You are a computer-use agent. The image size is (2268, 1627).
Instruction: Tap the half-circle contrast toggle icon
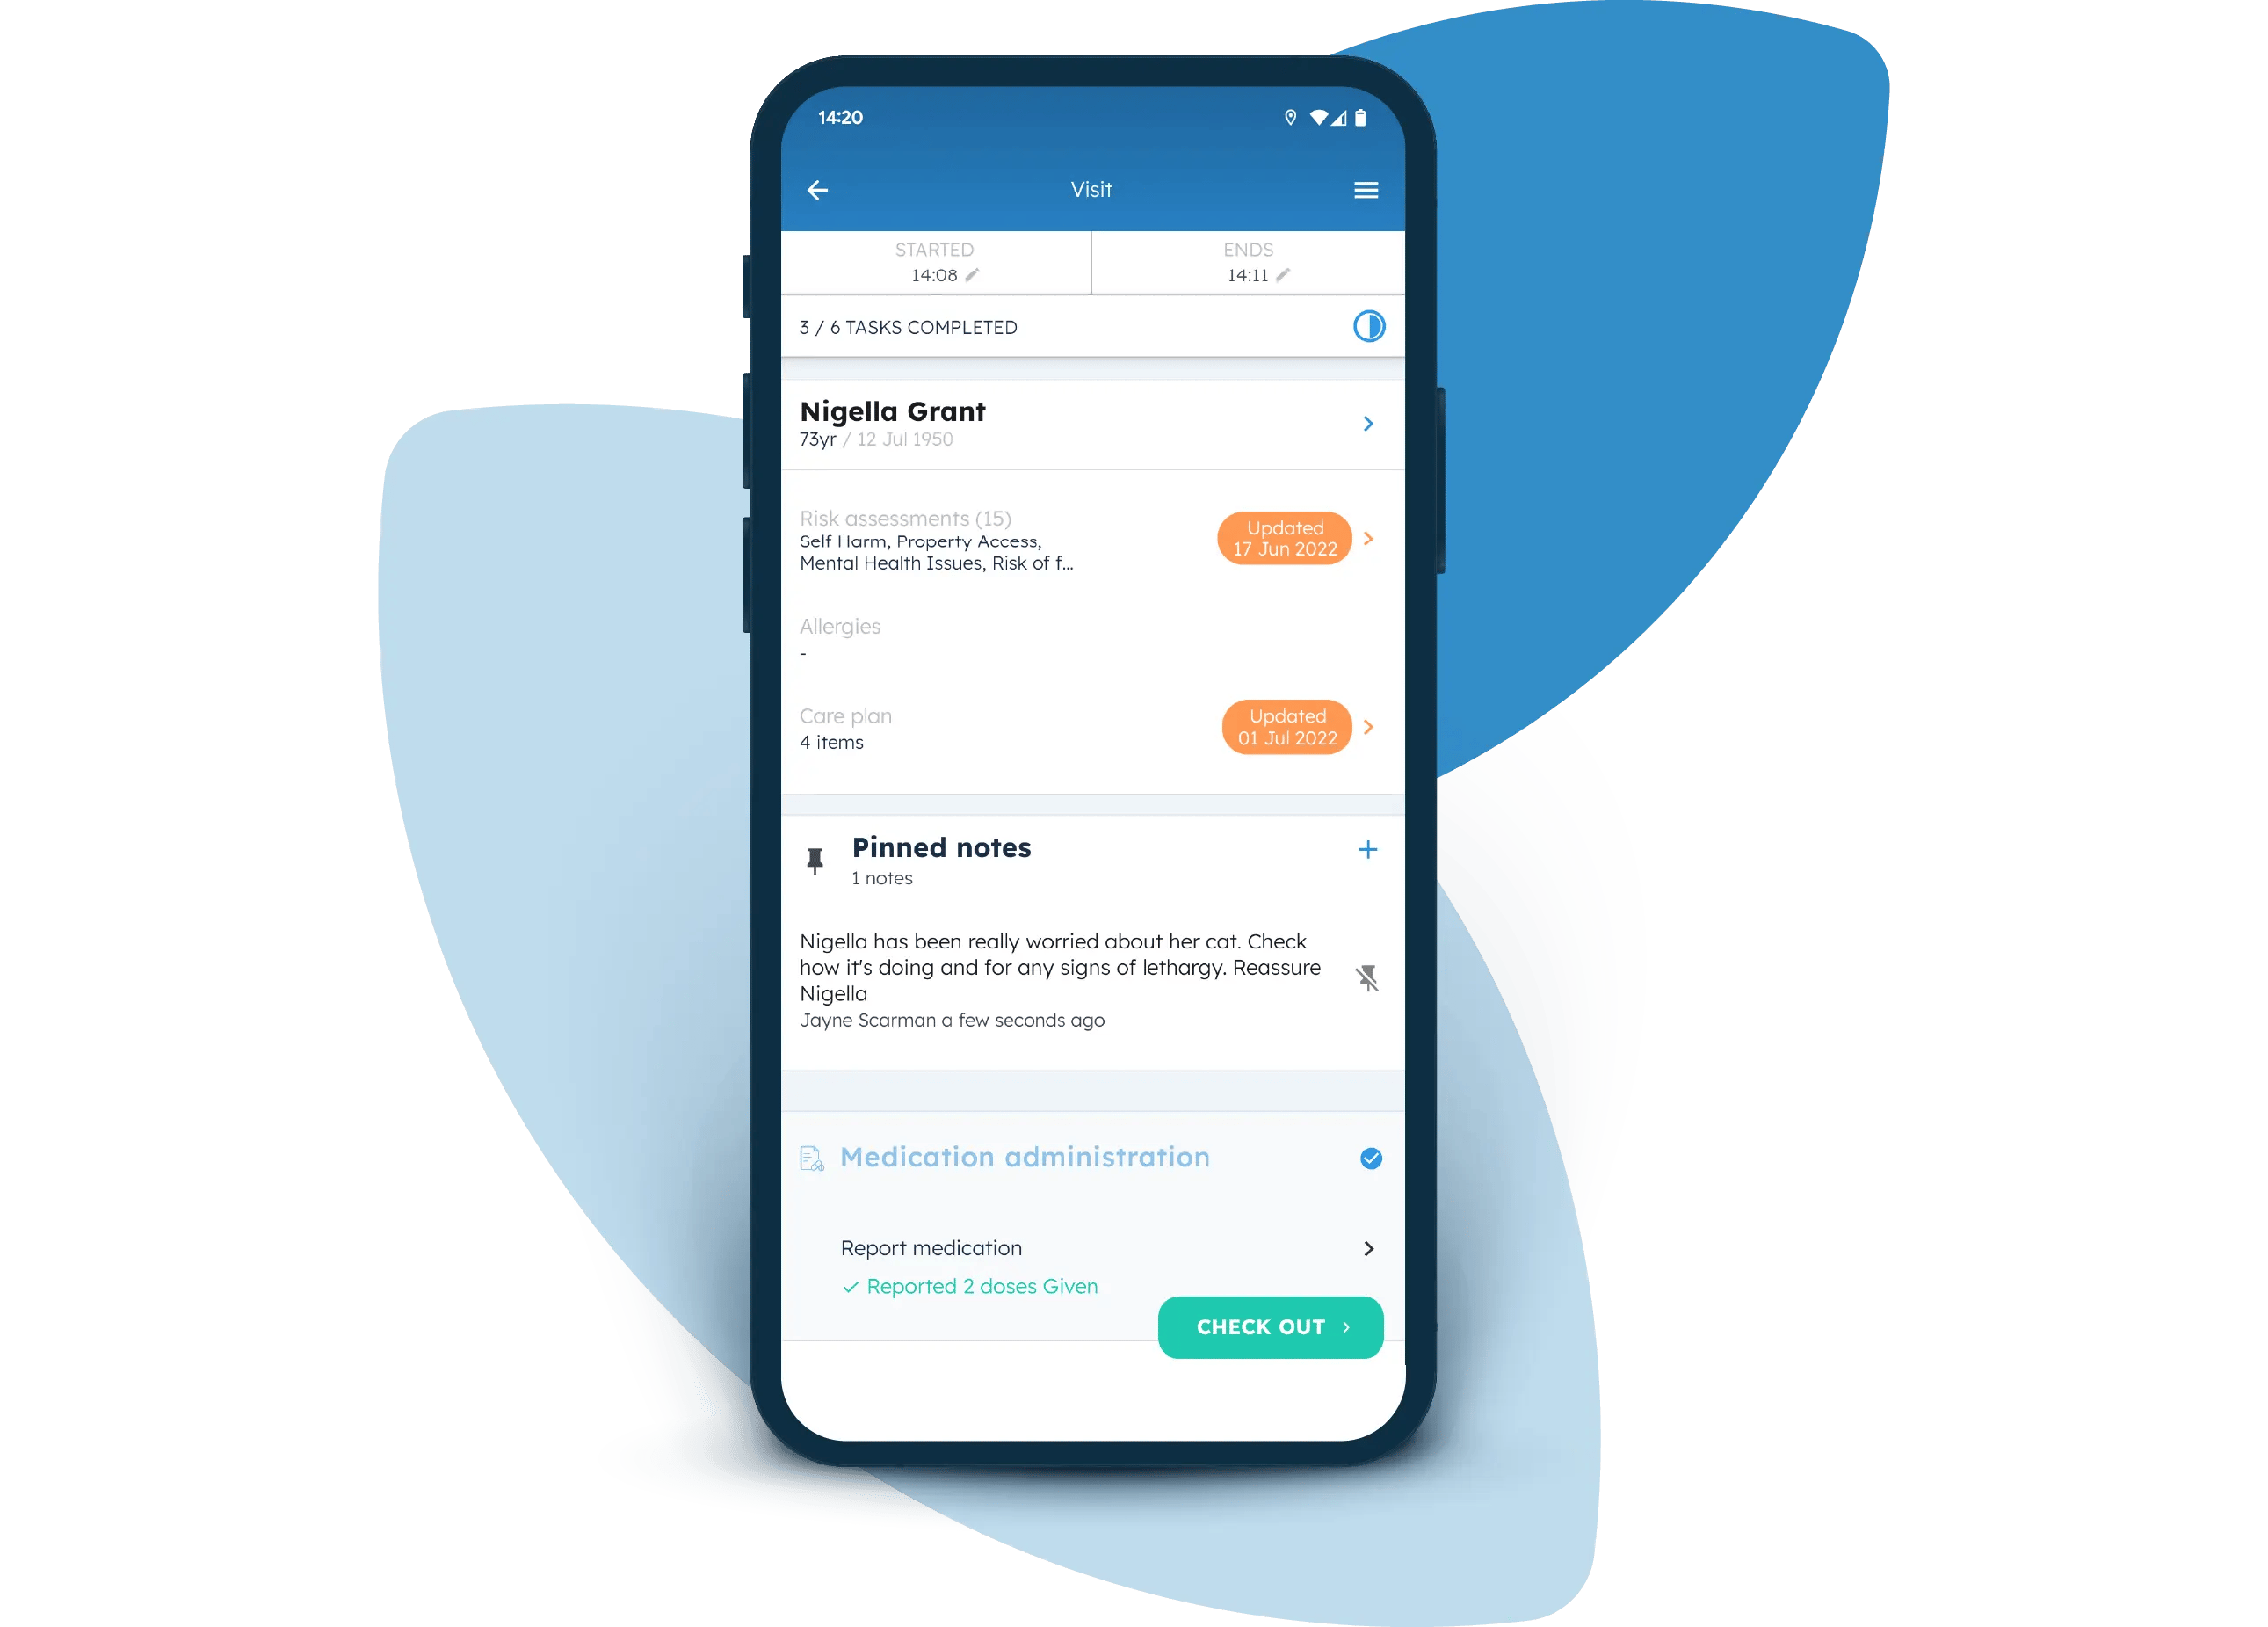coord(1369,326)
